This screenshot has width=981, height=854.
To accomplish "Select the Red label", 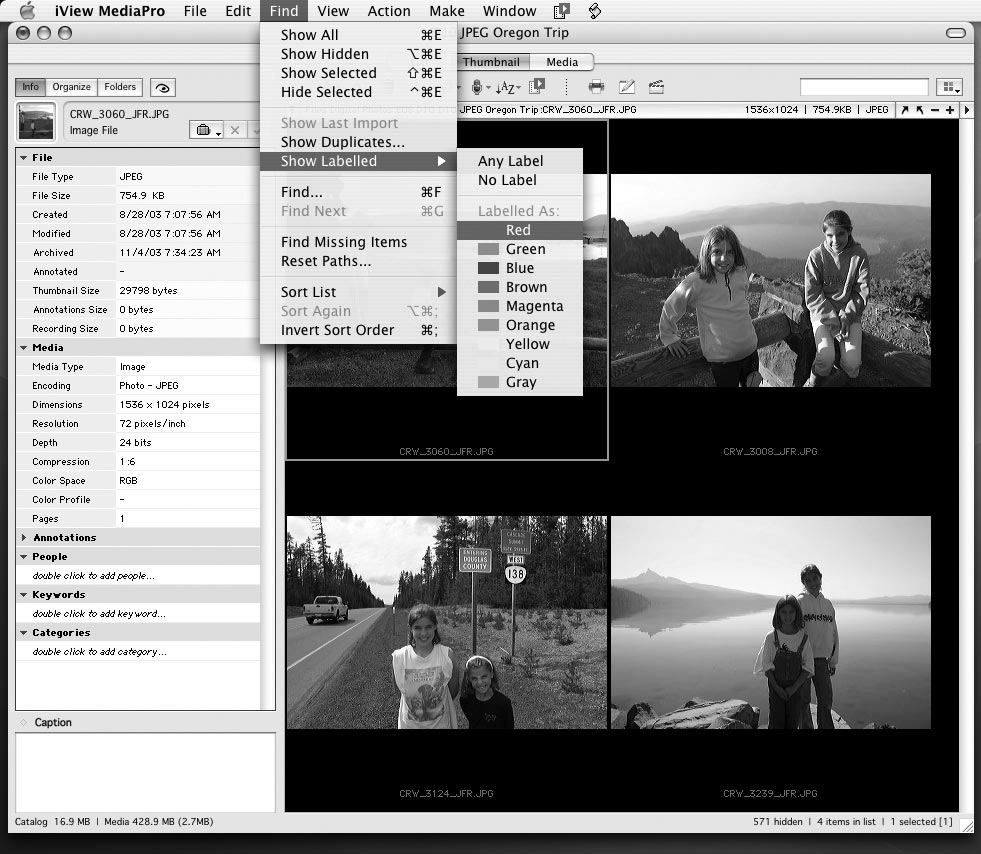I will [x=520, y=230].
